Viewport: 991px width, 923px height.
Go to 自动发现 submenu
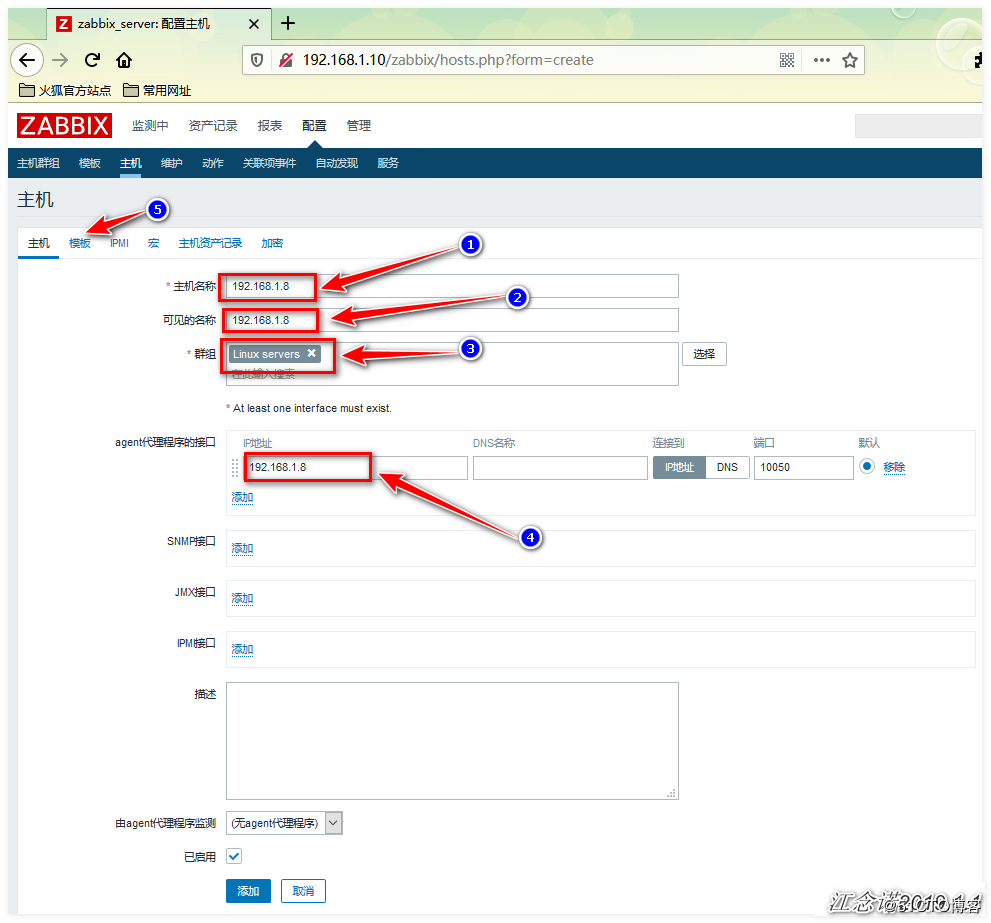(x=337, y=163)
